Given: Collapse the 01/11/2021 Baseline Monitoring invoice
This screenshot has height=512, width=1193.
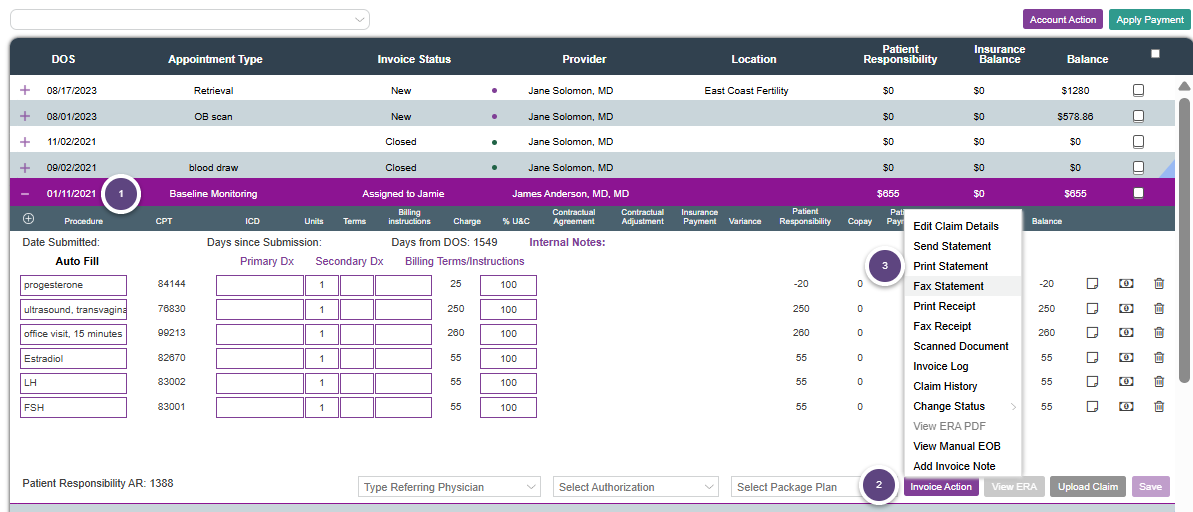Looking at the screenshot, I should coord(25,193).
